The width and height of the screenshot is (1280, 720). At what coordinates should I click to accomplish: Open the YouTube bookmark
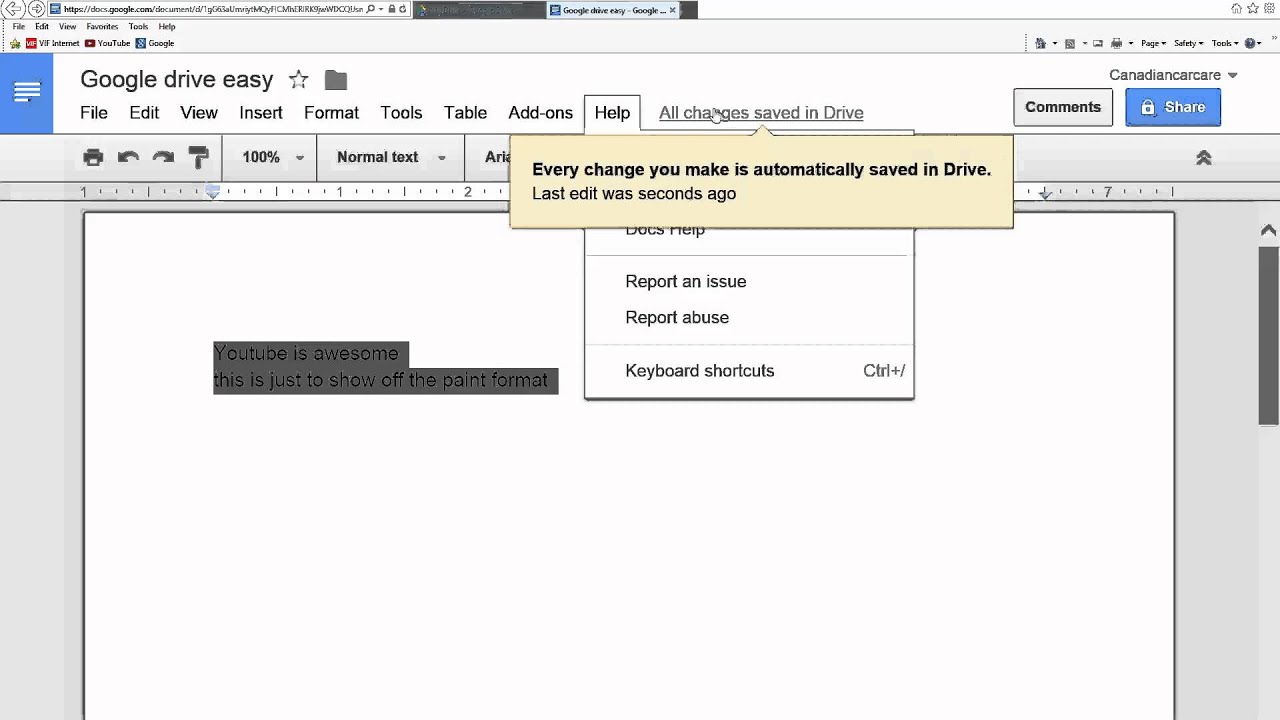(108, 43)
